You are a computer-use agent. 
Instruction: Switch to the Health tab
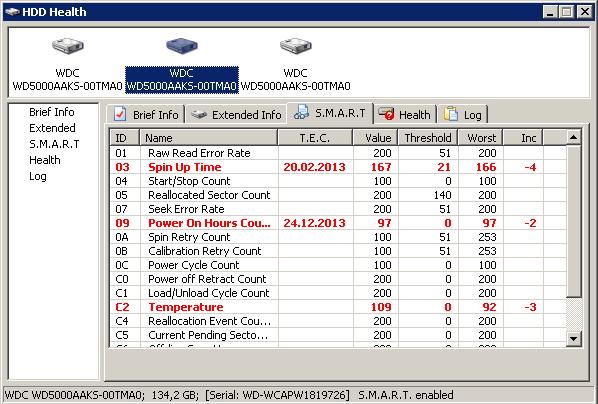point(405,114)
